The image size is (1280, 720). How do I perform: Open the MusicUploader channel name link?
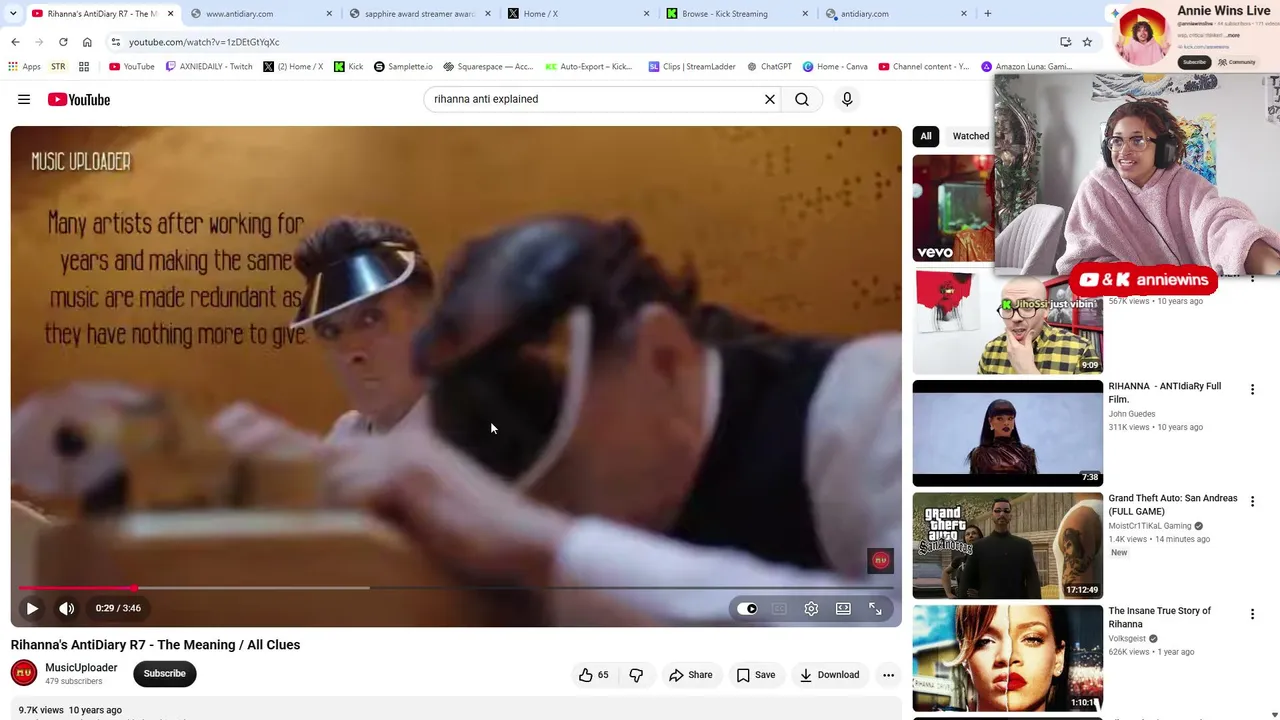(x=81, y=668)
